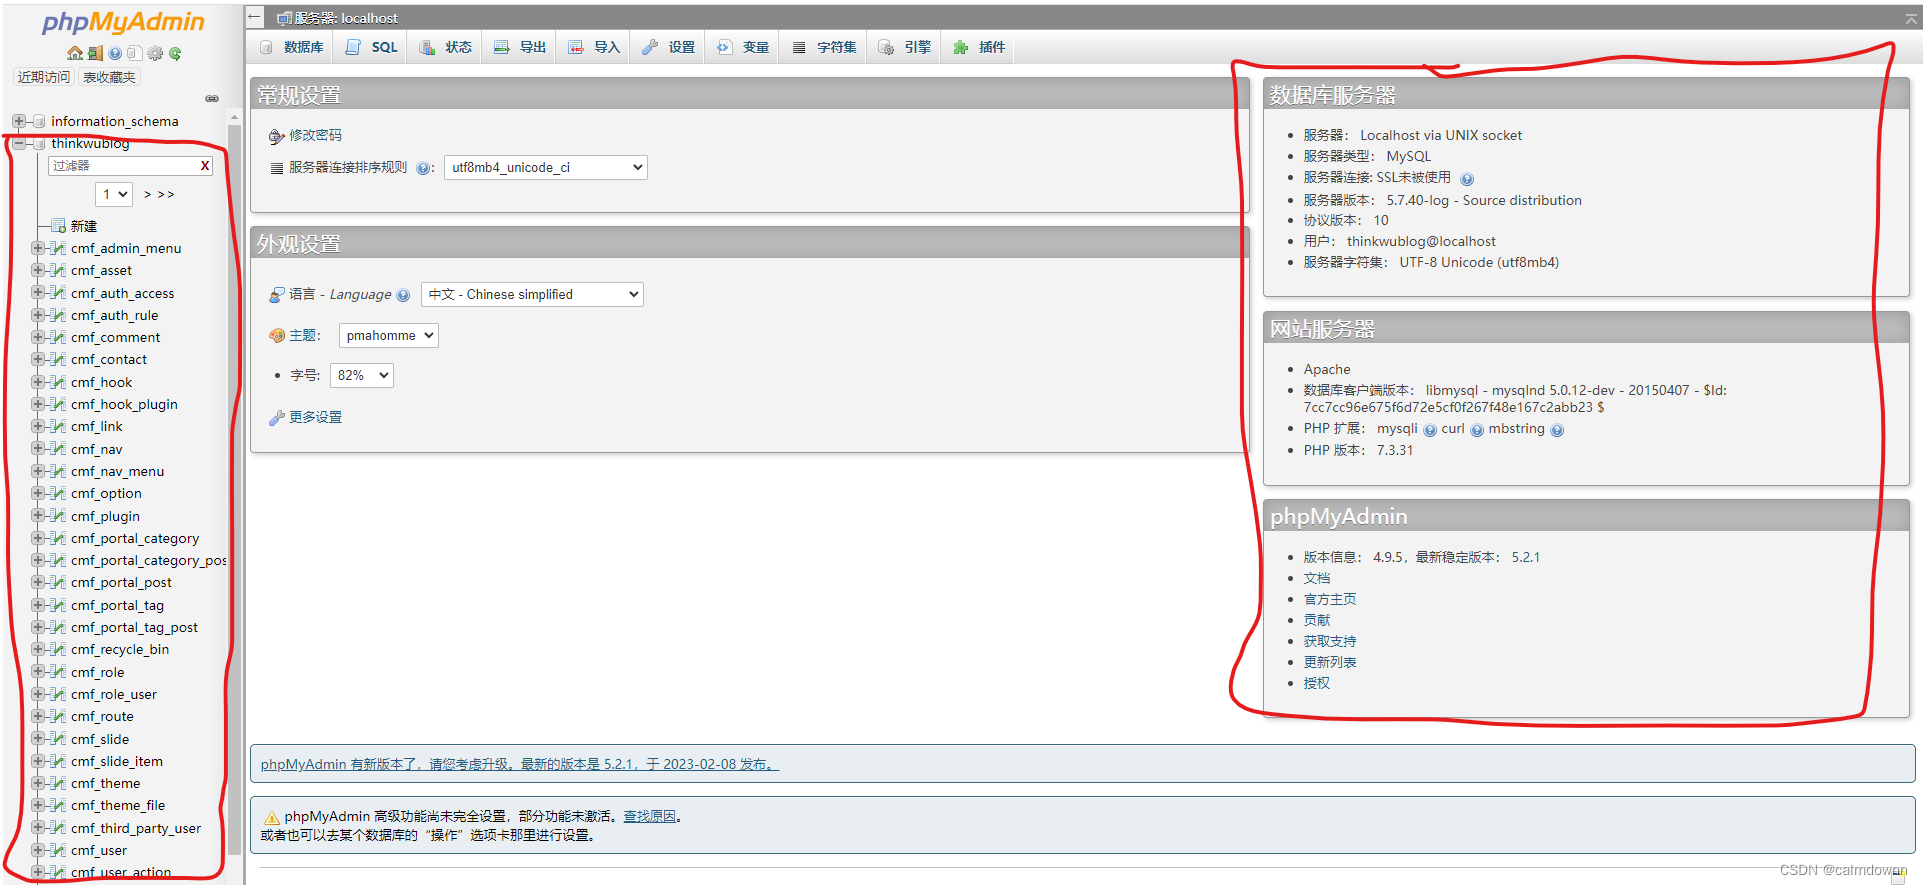Expand the information_schema database node
Viewport: 1923px width, 885px height.
(x=19, y=121)
